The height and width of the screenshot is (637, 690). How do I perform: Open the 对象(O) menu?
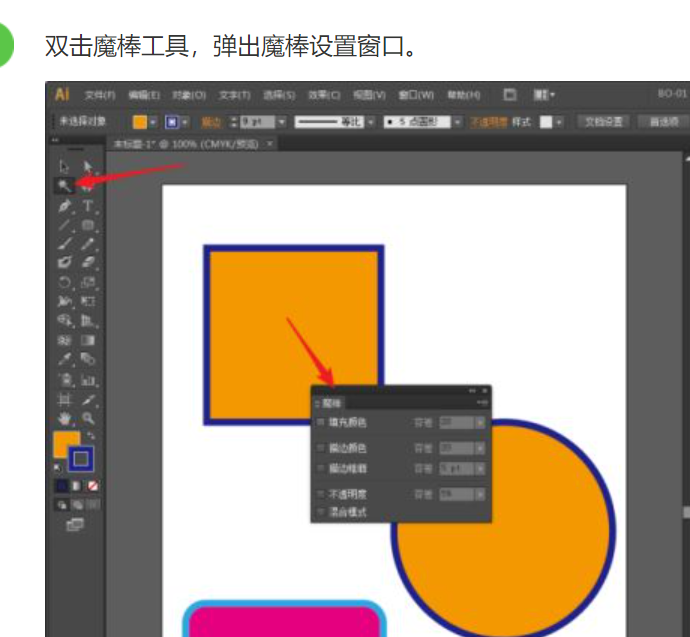pyautogui.click(x=189, y=95)
